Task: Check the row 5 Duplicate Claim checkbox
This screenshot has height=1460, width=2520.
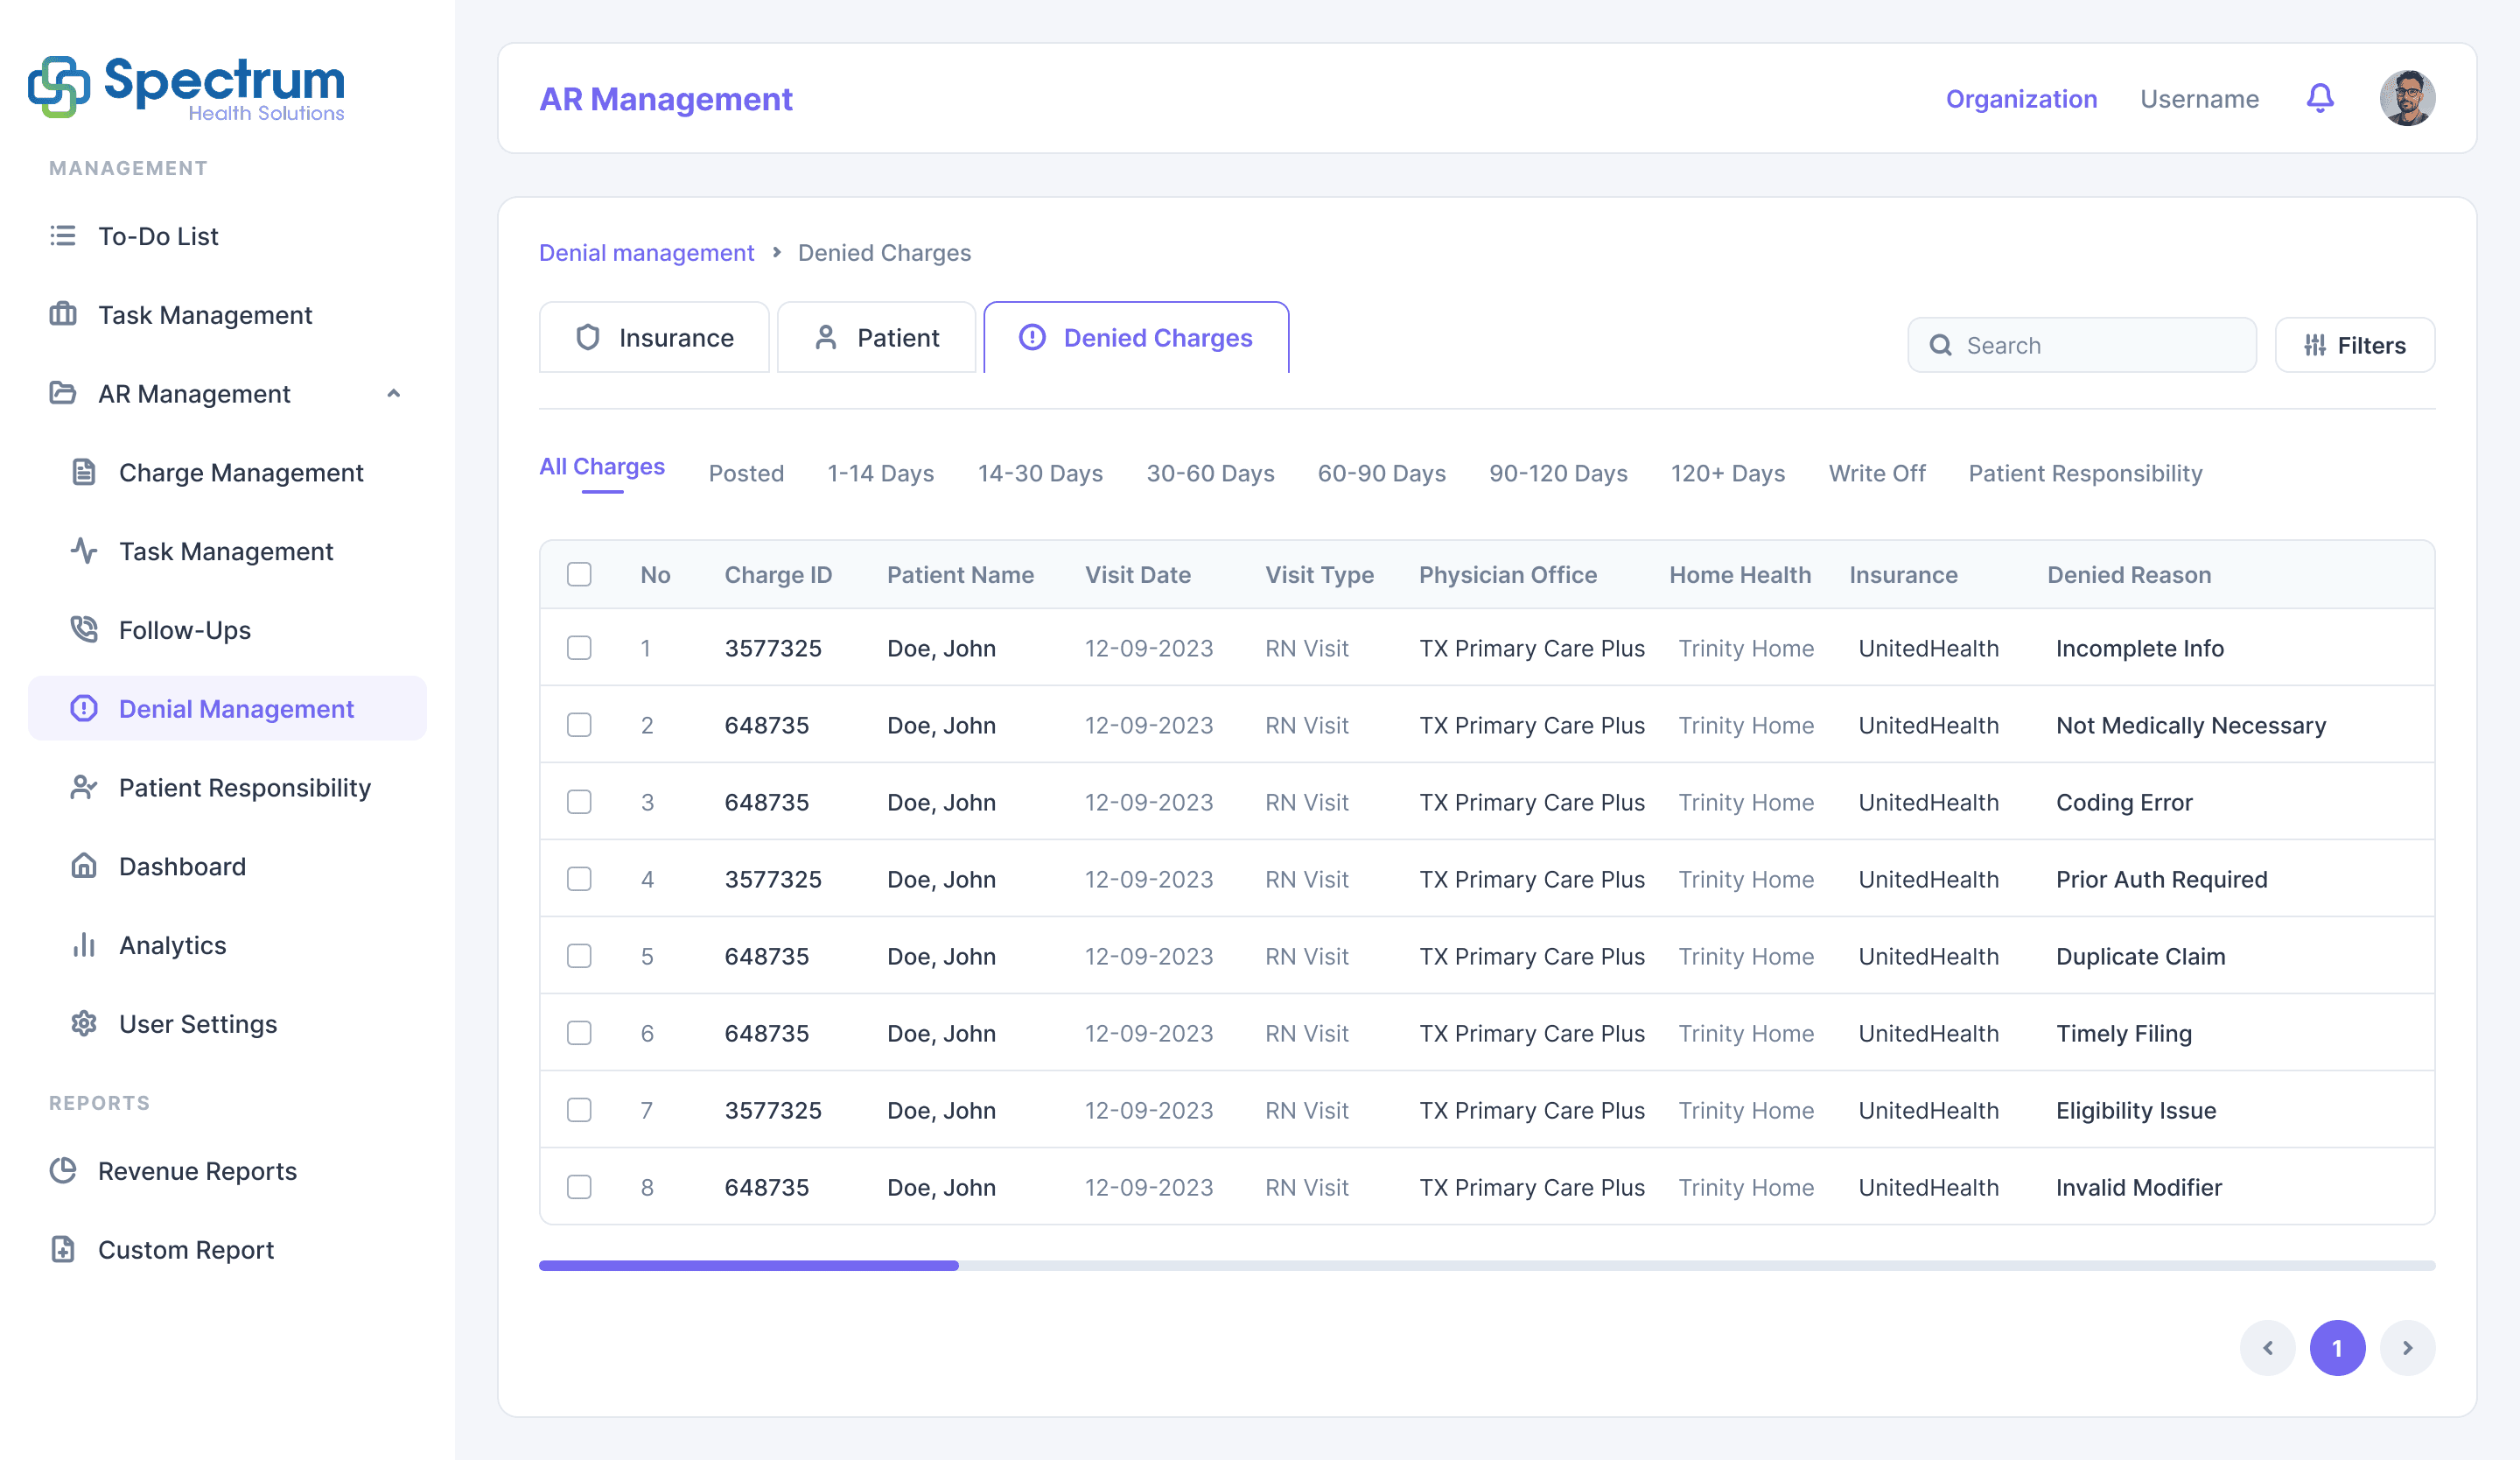Action: click(x=579, y=956)
